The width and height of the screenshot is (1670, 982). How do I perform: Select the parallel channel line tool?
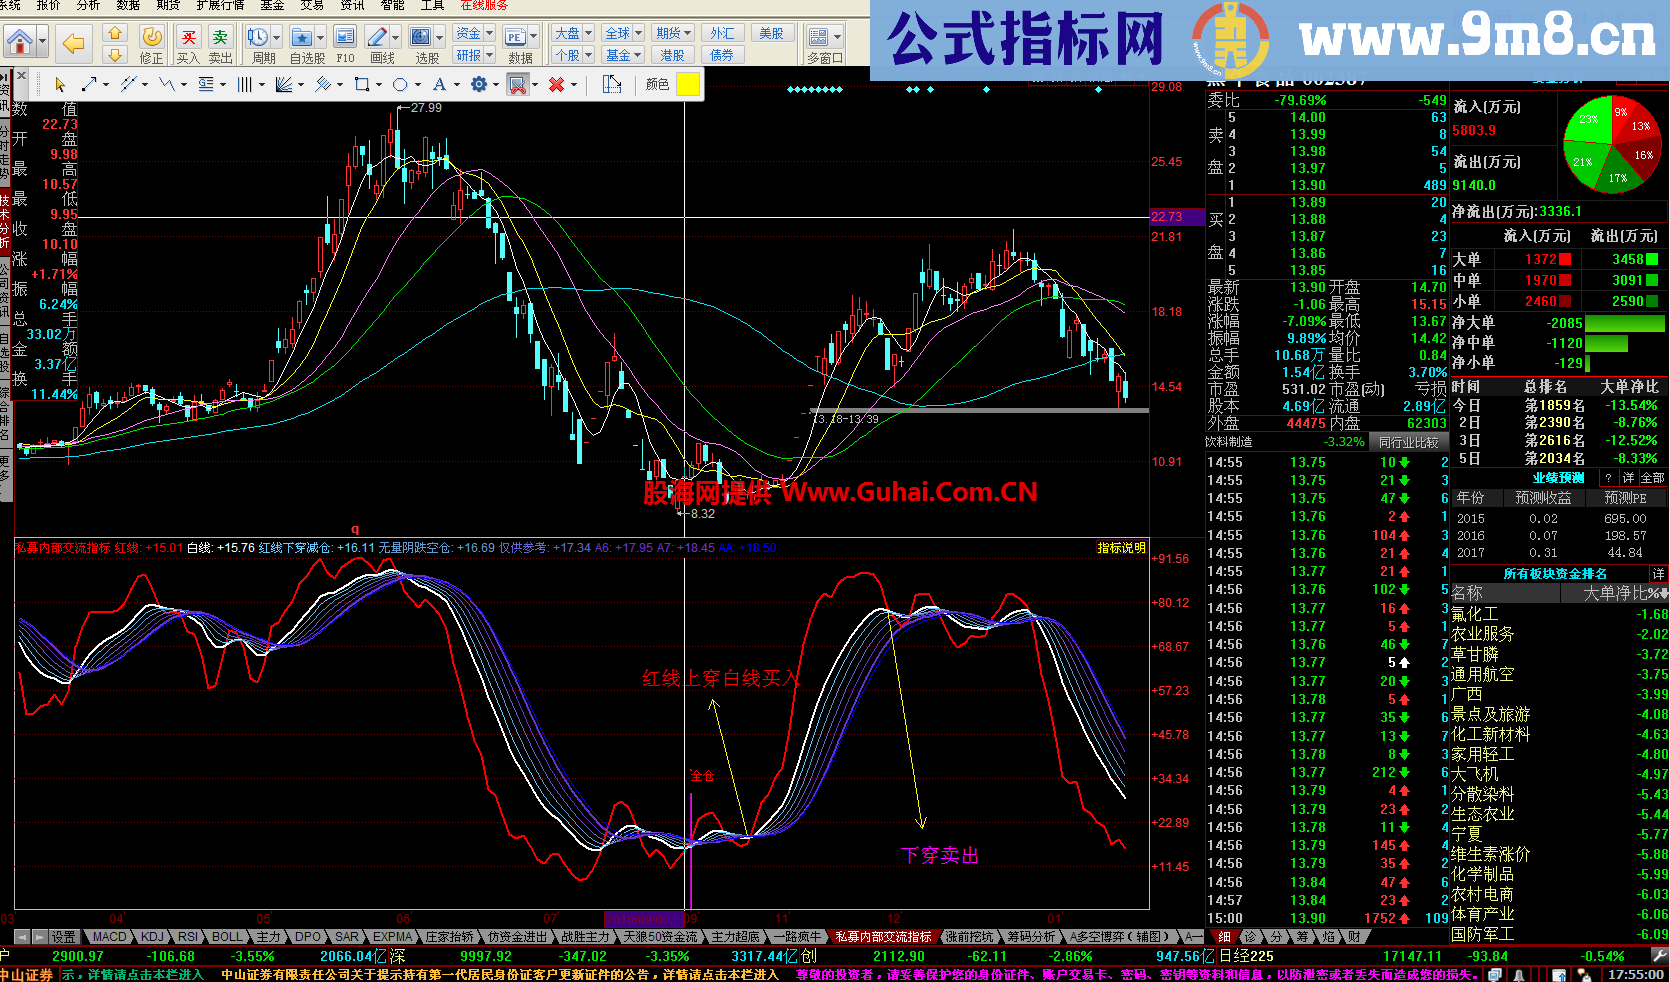coord(128,85)
